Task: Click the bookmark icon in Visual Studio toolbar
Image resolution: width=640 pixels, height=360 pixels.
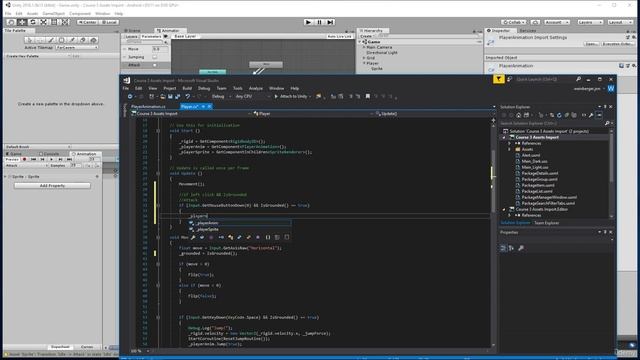Action: pyautogui.click(x=368, y=96)
